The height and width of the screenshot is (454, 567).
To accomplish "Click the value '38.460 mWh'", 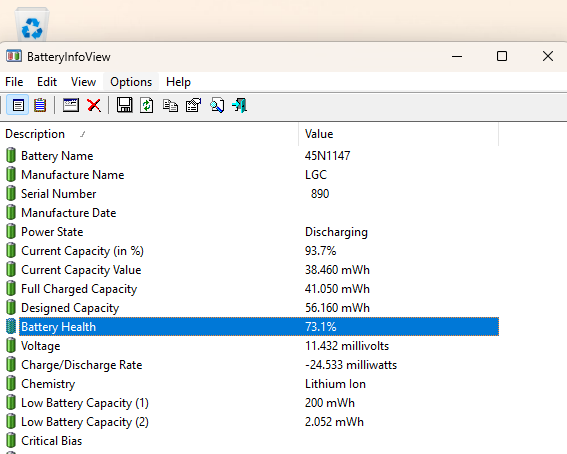I will (337, 270).
